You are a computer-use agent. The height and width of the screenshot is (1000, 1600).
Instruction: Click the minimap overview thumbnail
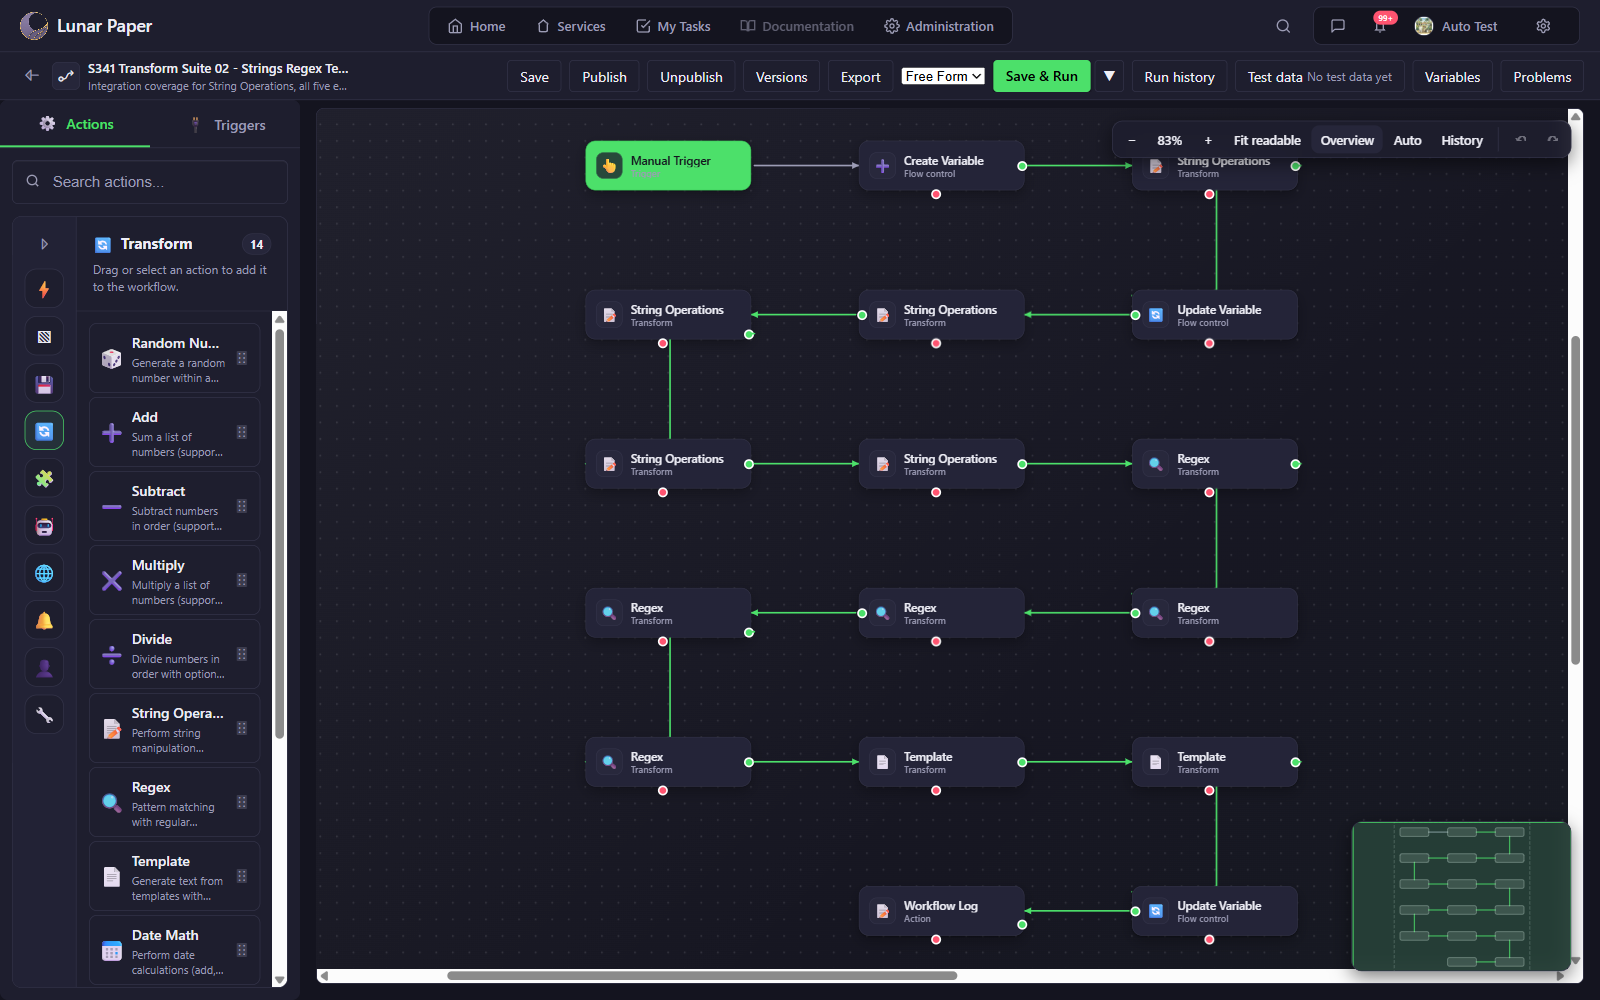click(x=1461, y=896)
